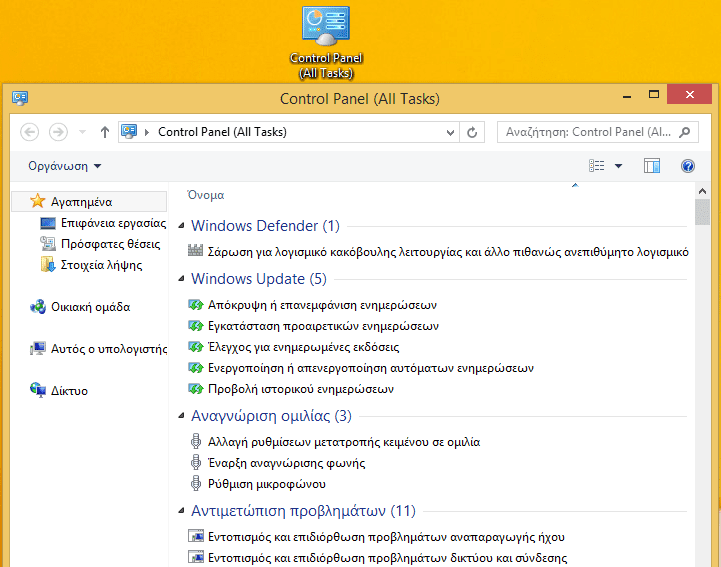Open recent locations dropdown arrow

pyautogui.click(x=83, y=132)
